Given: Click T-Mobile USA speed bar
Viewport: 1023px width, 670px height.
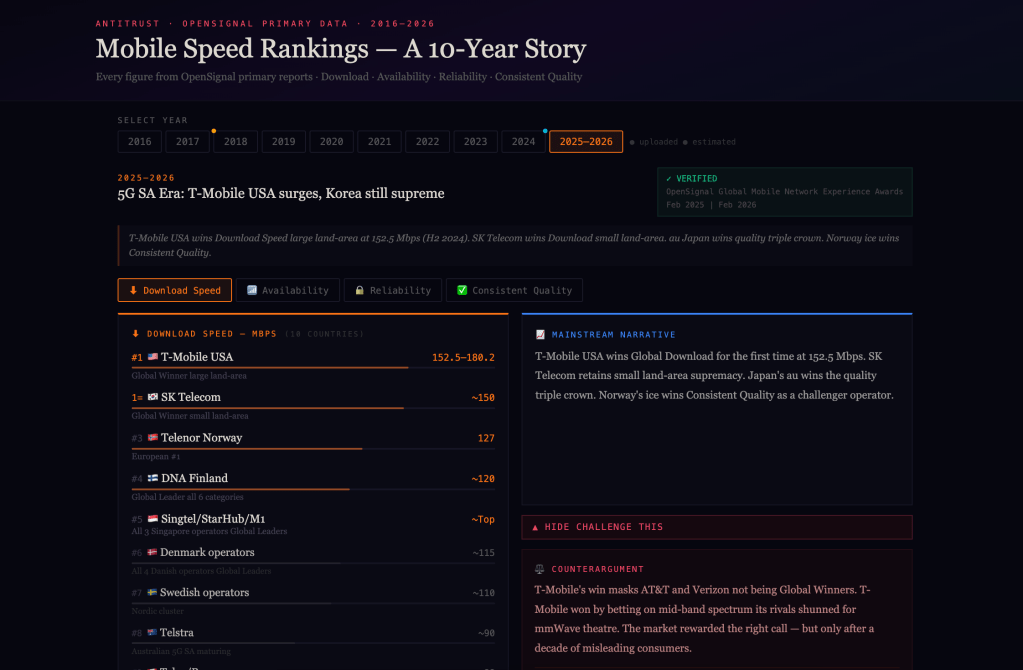Looking at the screenshot, I should 270,368.
